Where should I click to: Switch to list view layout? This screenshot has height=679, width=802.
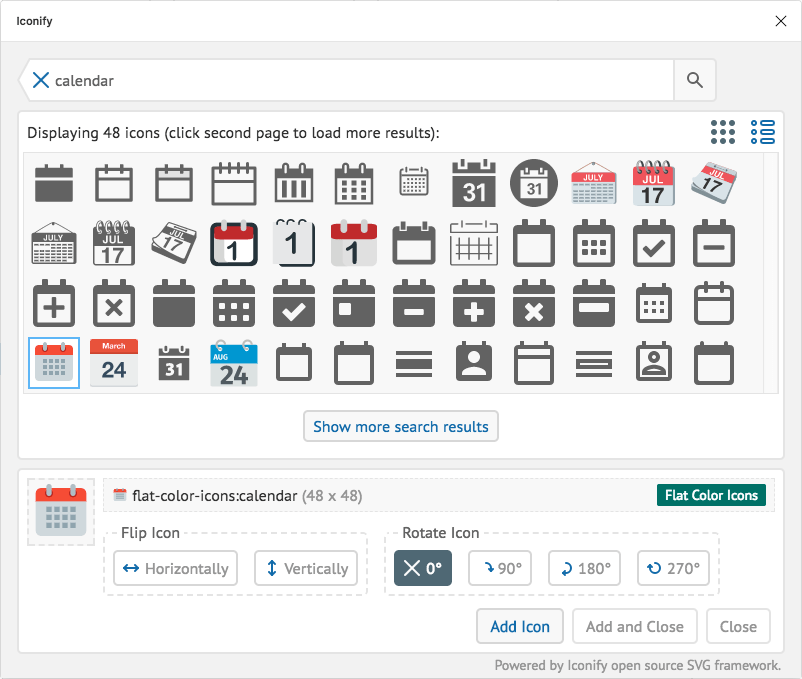(x=763, y=132)
